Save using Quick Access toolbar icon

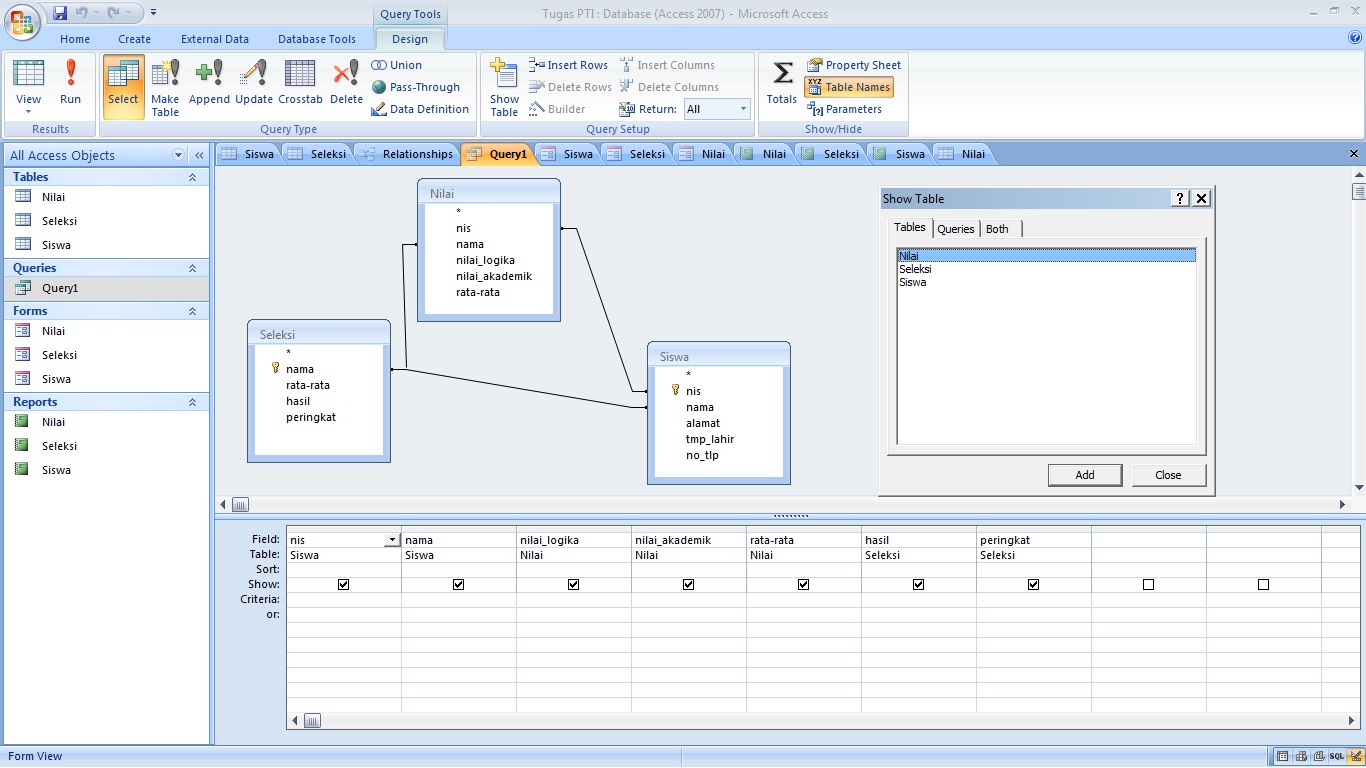click(60, 13)
